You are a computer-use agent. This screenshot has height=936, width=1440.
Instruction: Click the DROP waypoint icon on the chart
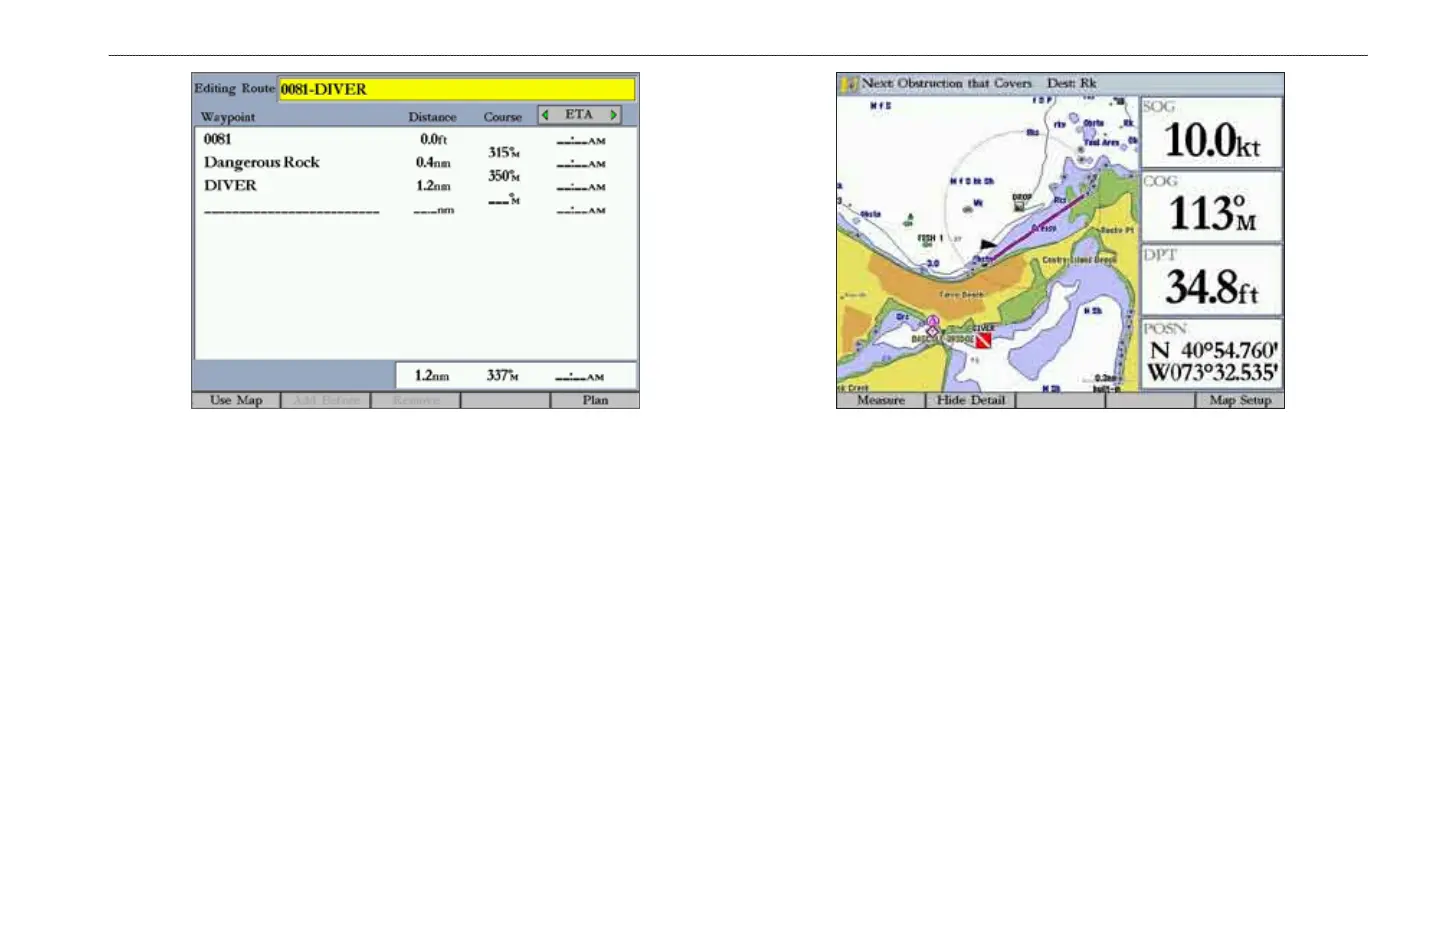(1019, 206)
